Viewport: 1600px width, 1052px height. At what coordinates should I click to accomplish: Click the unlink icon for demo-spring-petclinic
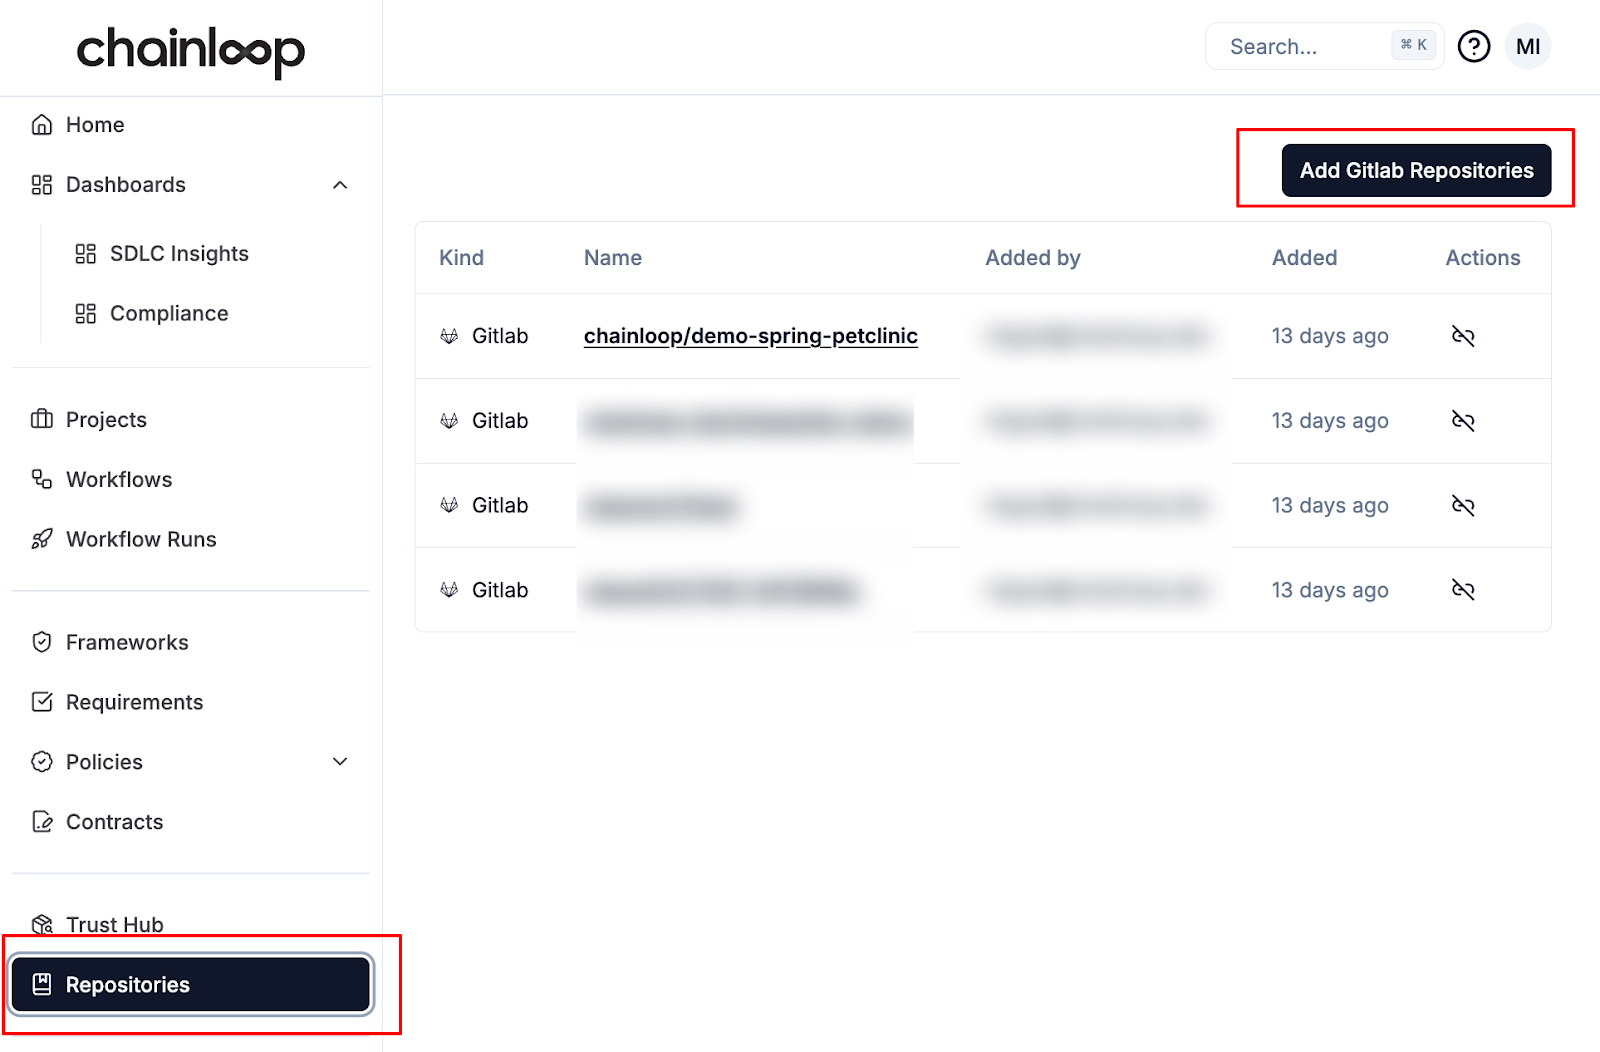1462,336
